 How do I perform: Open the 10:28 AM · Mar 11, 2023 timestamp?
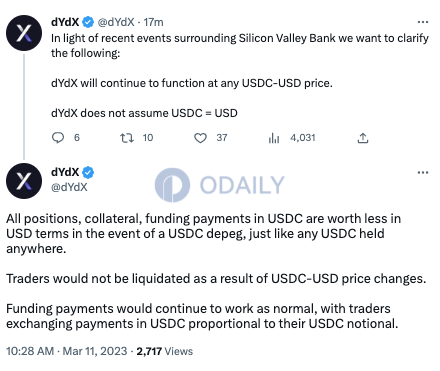(x=67, y=351)
